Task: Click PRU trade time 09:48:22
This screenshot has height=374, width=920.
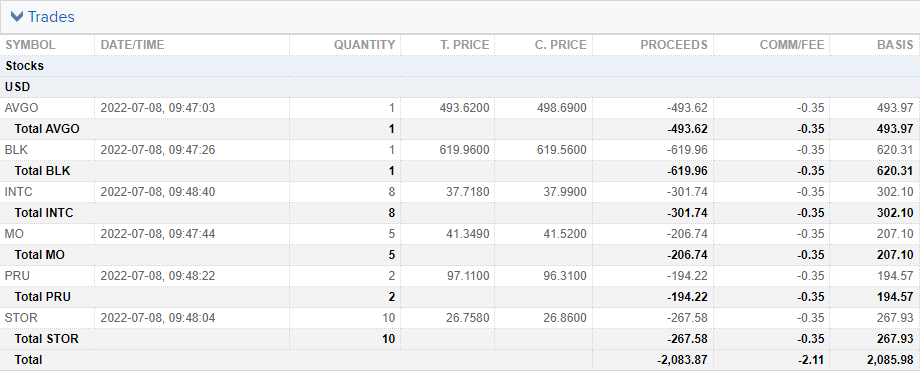Action: point(158,276)
